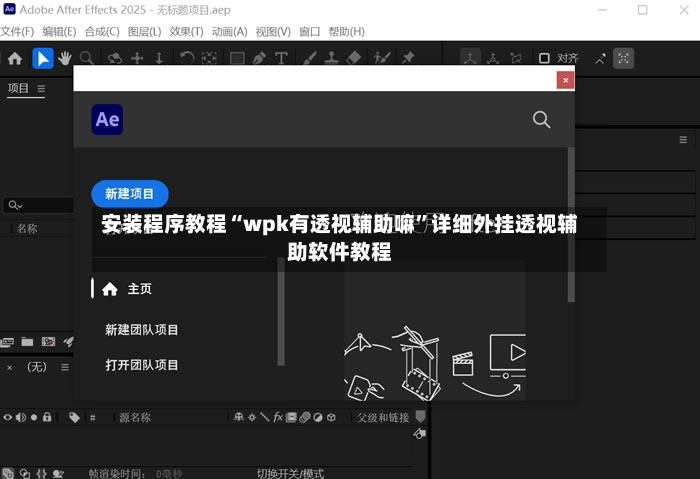Select the Type text tool
The height and width of the screenshot is (479, 700).
pyautogui.click(x=281, y=58)
